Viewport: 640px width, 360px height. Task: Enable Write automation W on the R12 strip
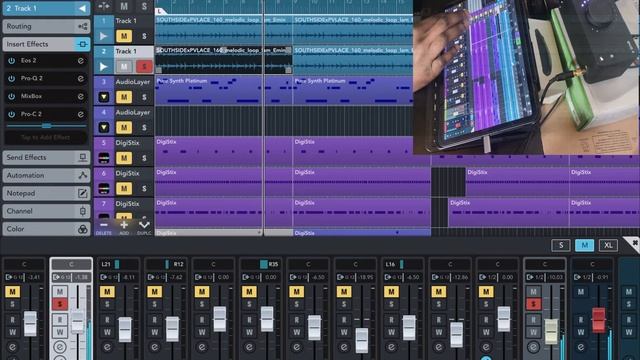pos(154,332)
